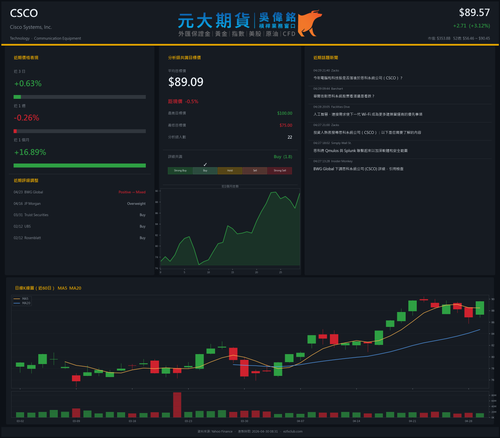
Task: Click the JP Morgan rating row
Action: tap(80, 203)
